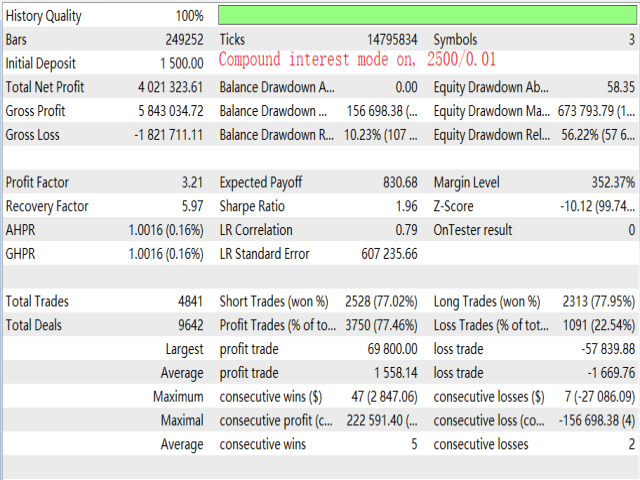Image resolution: width=640 pixels, height=480 pixels.
Task: Click the GHPR value 1.0016 (0.16%)
Action: (166, 253)
